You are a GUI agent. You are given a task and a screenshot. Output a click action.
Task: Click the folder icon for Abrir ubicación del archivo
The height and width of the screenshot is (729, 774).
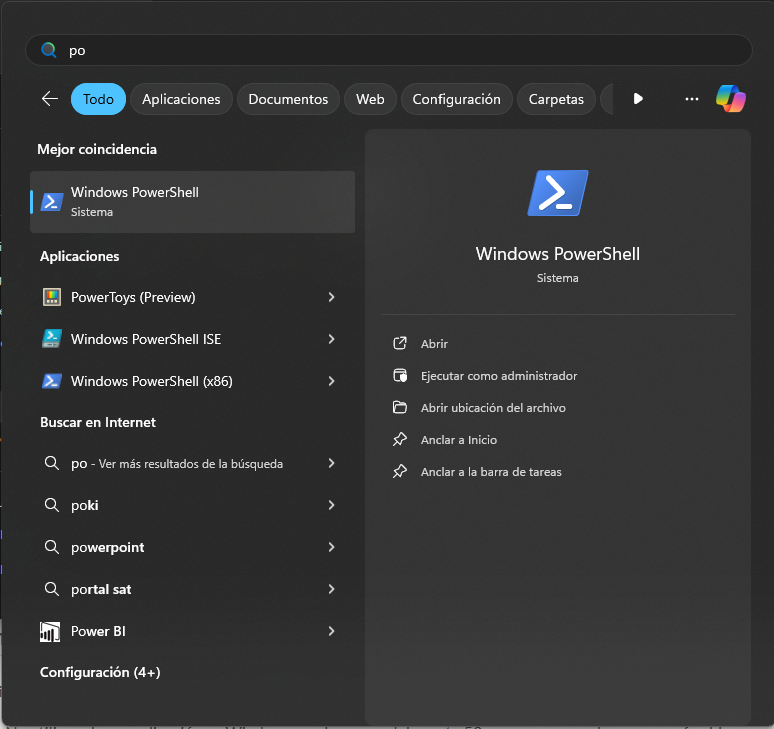coord(400,407)
